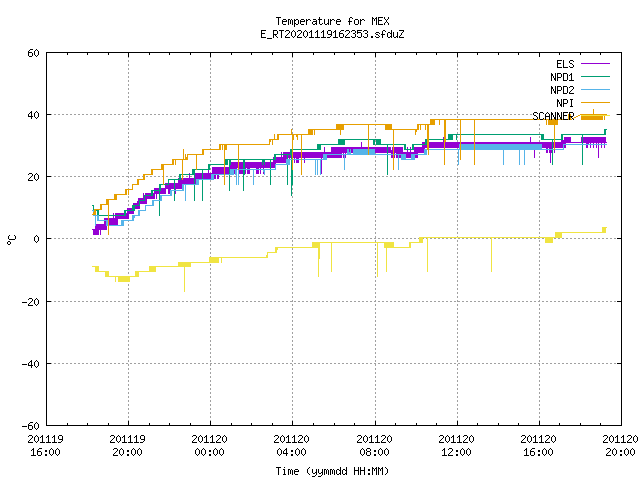Click the green NPD1 legend line sample

point(595,76)
